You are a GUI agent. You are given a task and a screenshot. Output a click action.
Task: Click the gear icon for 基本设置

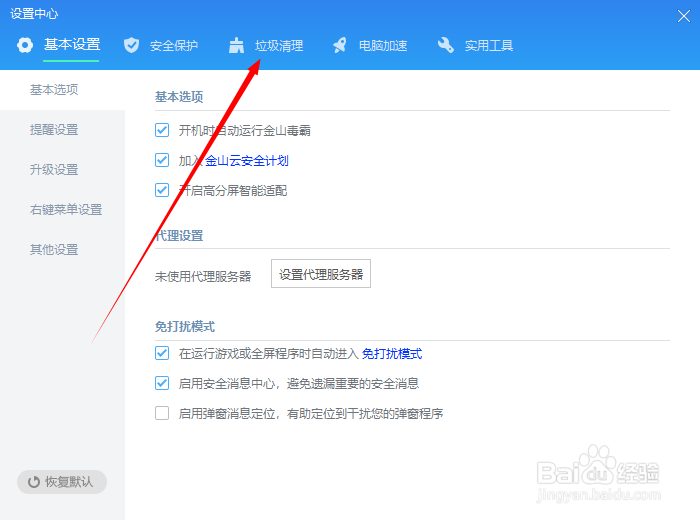coord(25,45)
